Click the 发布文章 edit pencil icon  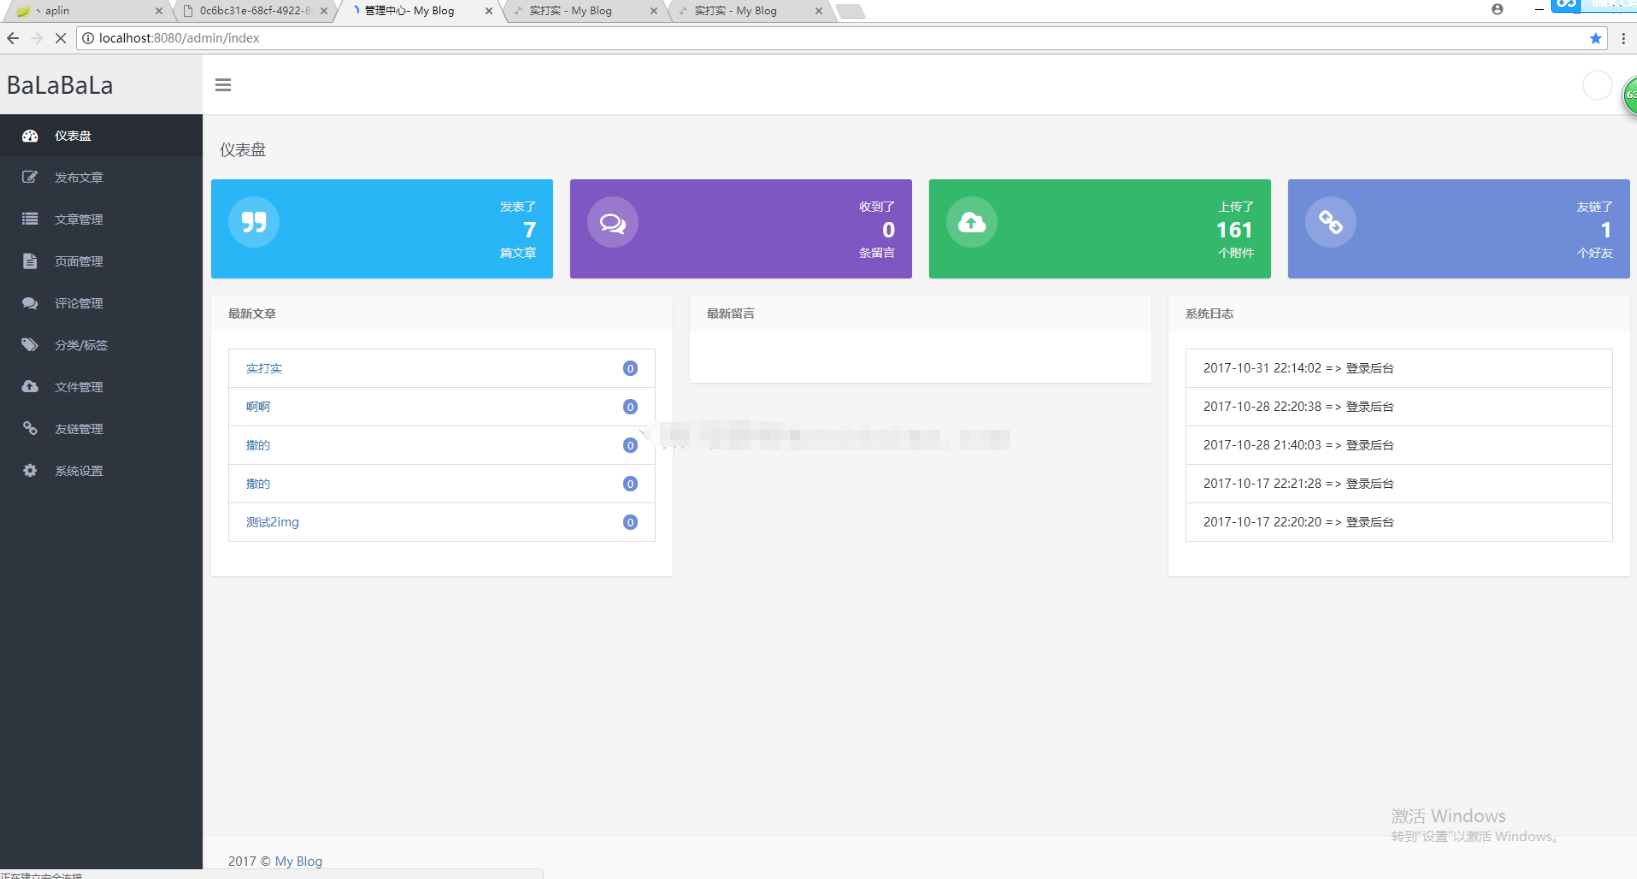click(x=30, y=177)
